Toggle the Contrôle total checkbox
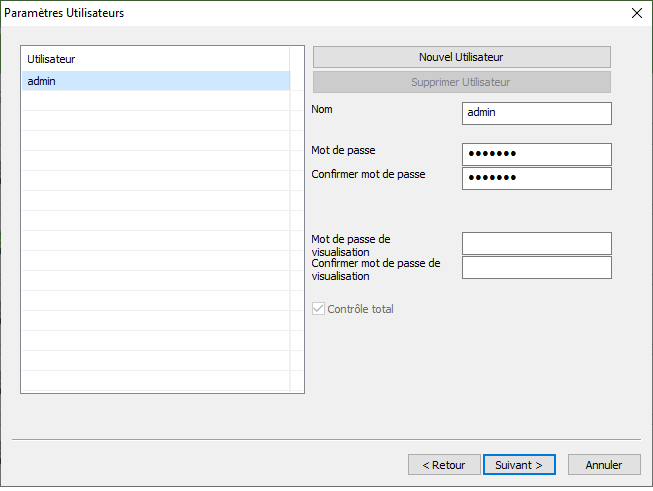The height and width of the screenshot is (491, 653). (x=319, y=309)
